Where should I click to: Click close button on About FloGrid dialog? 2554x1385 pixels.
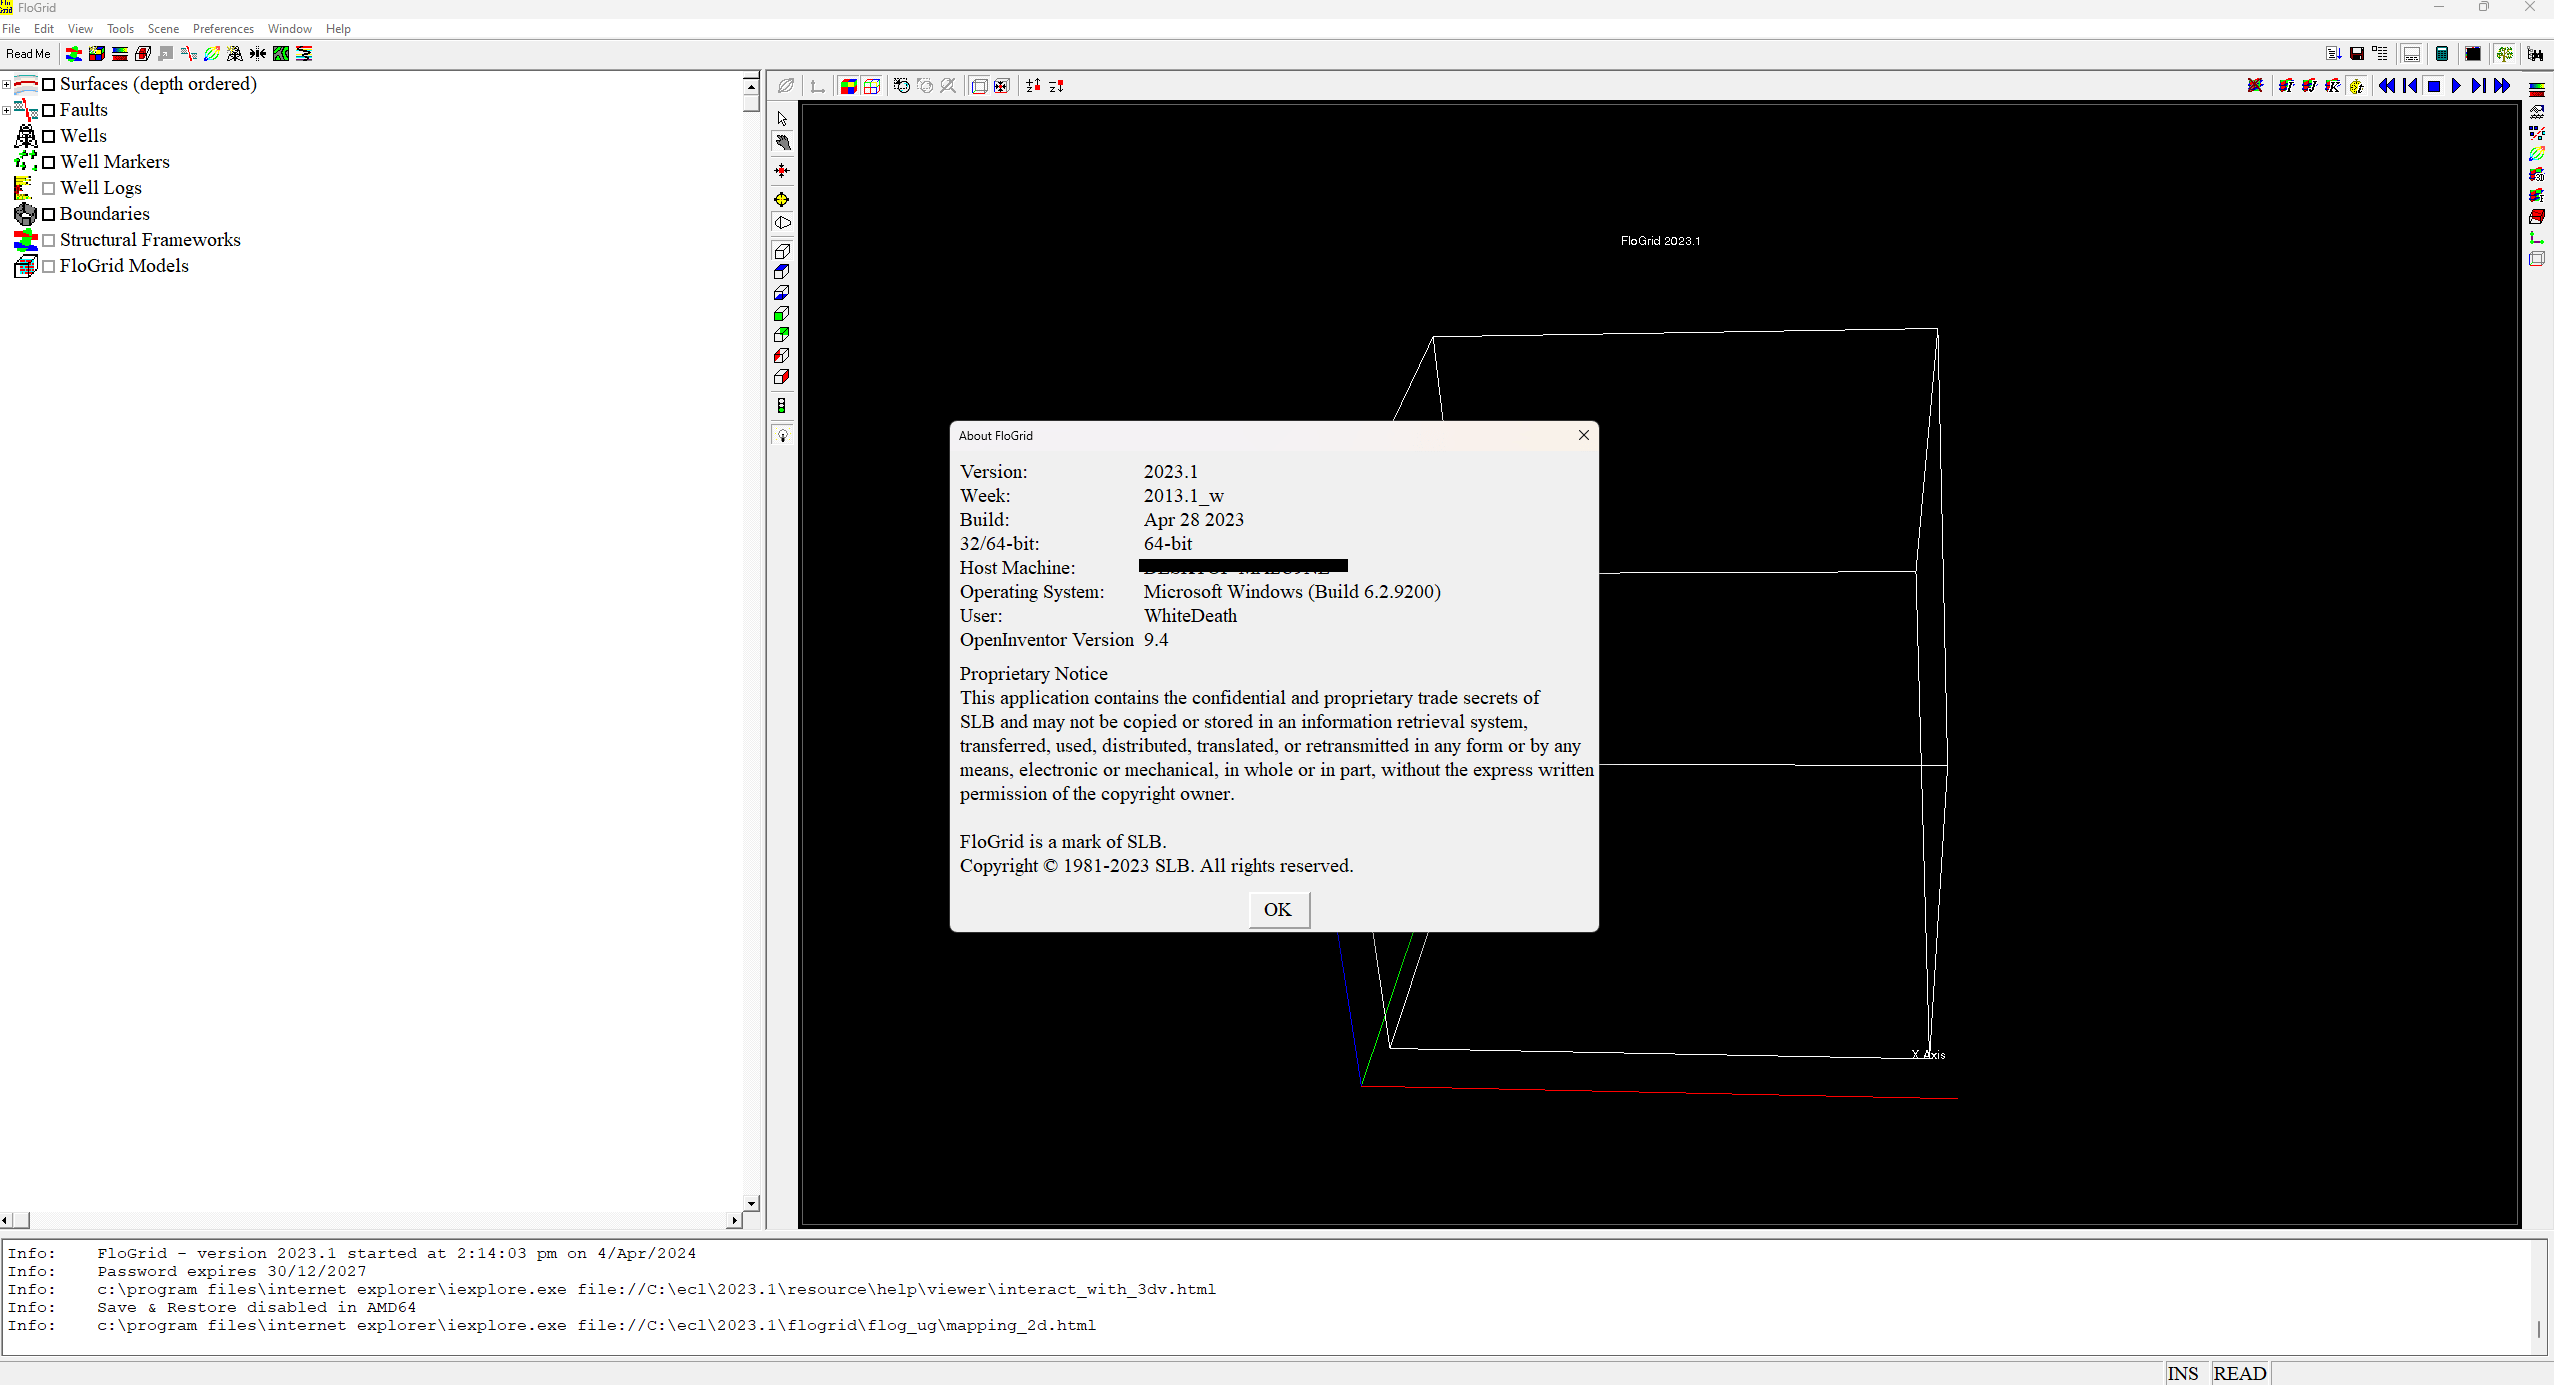pos(1582,435)
